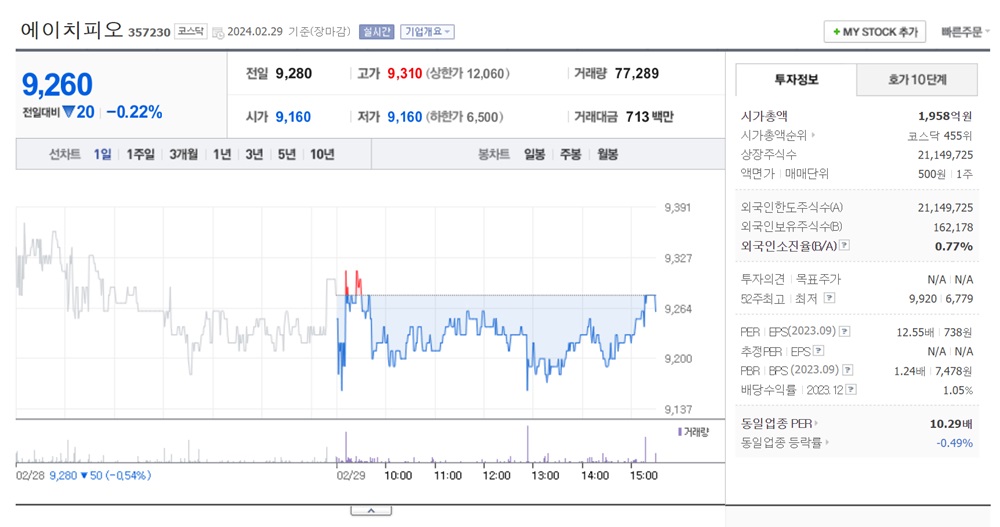
Task: Click the 거래량 value 77,289
Action: [x=636, y=73]
